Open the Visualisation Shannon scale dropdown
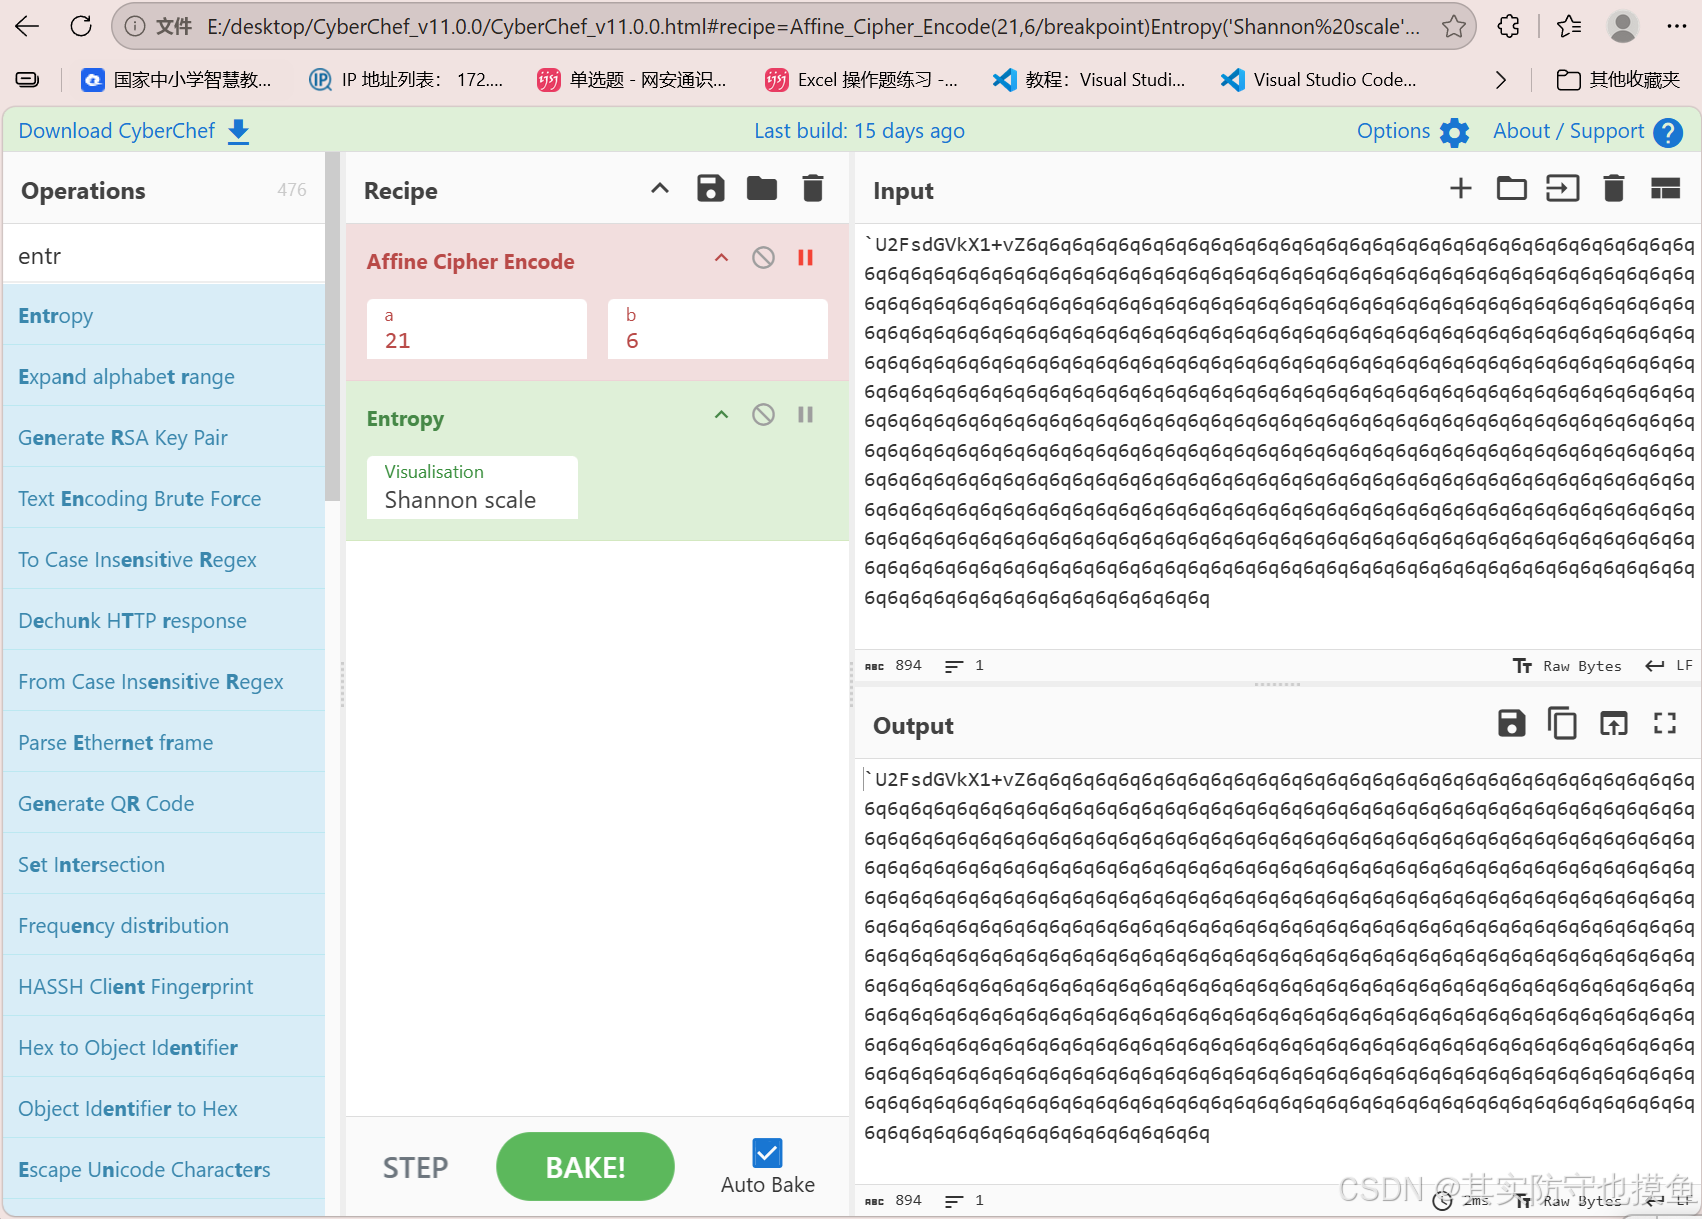 [472, 487]
